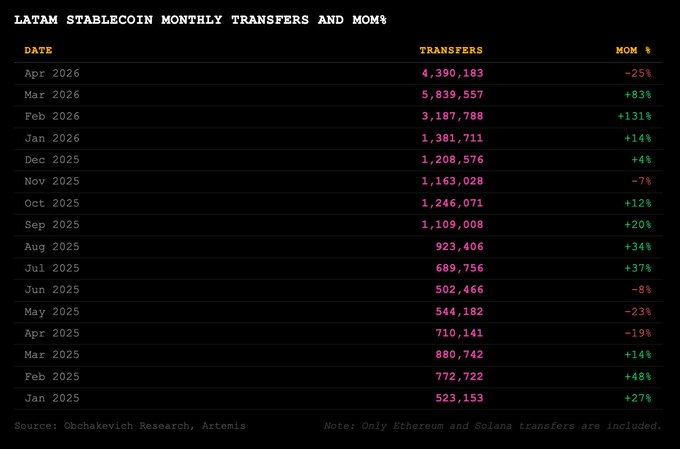
Task: Select the +83% change value
Action: point(638,95)
